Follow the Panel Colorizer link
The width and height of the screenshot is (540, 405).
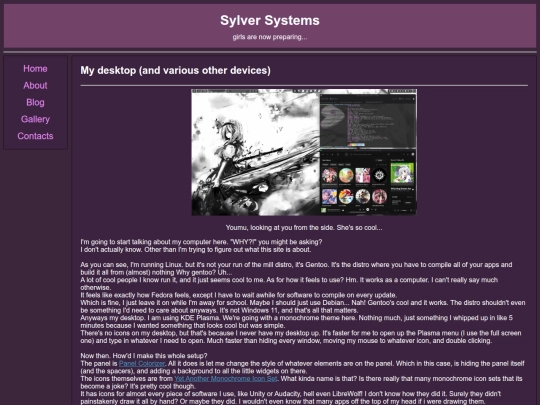(x=142, y=363)
